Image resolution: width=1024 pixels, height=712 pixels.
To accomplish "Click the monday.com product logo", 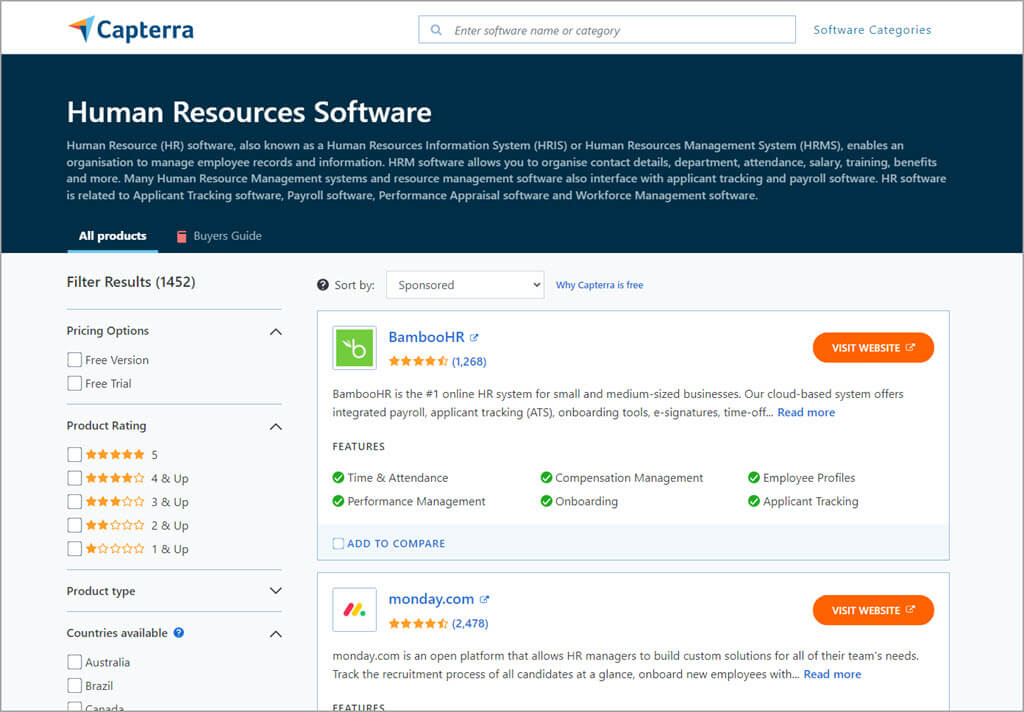I will 354,610.
